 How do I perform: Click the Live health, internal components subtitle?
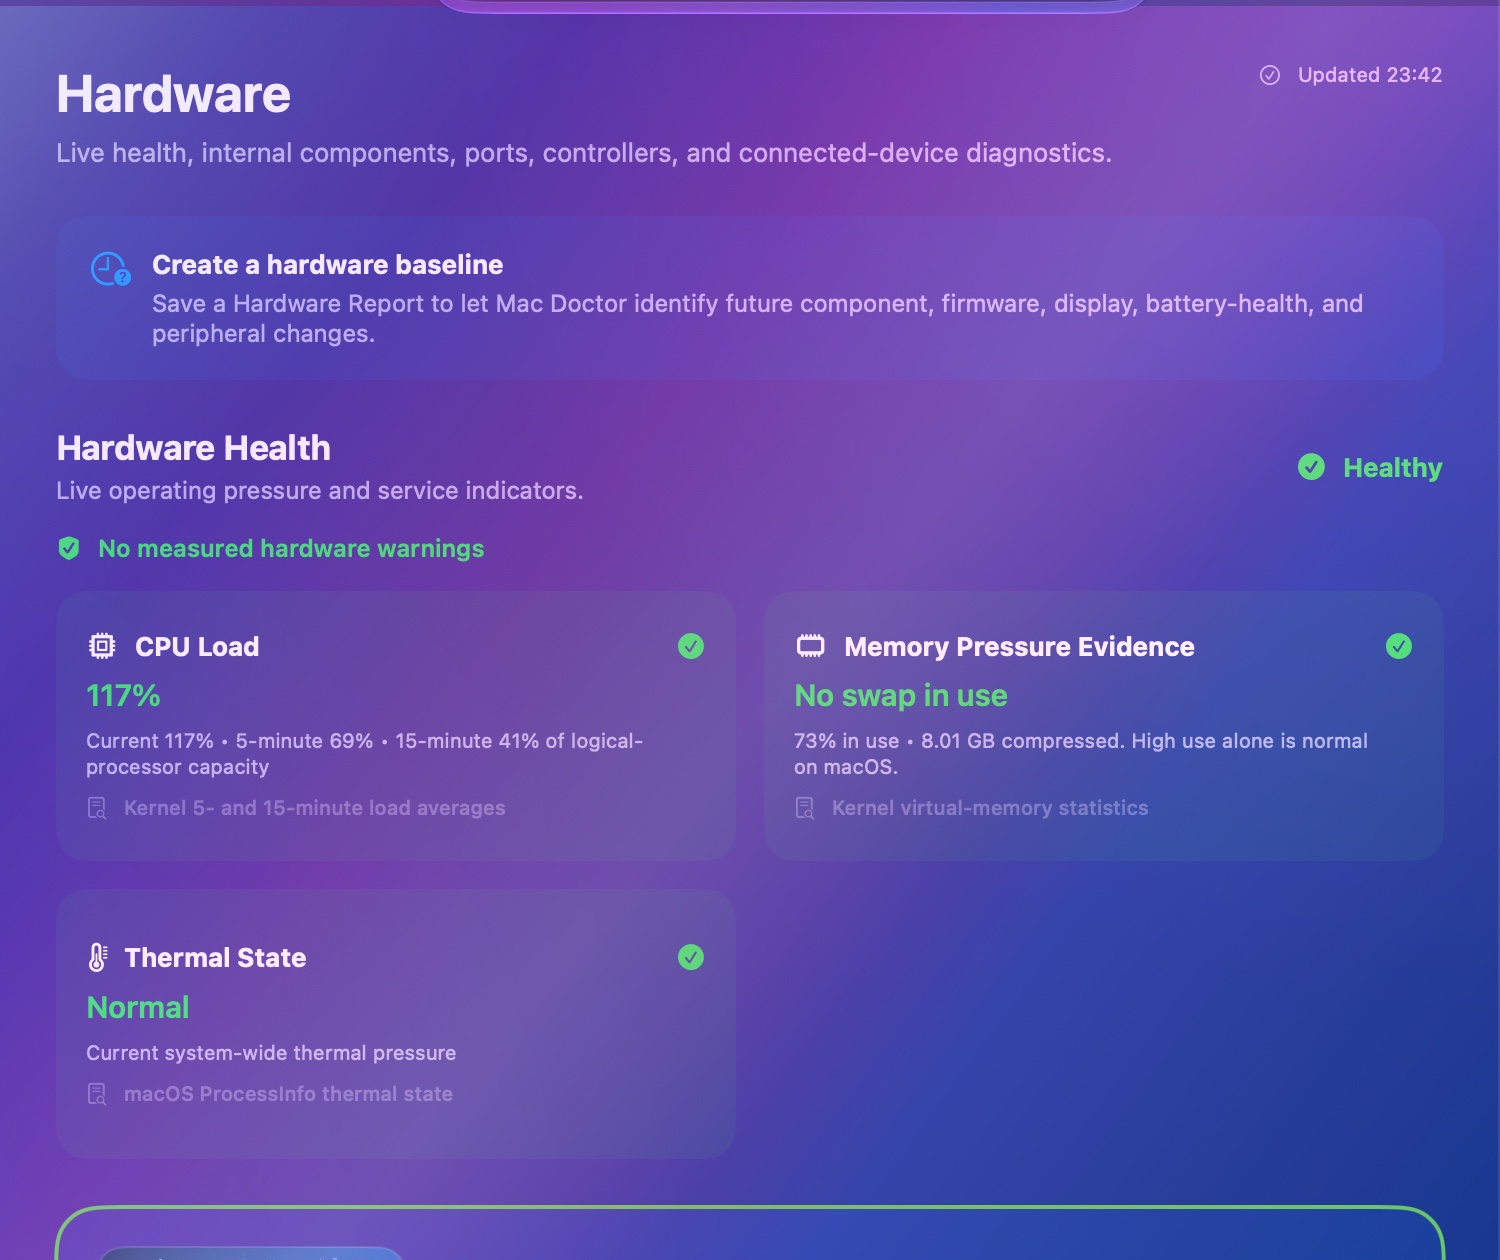coord(584,153)
